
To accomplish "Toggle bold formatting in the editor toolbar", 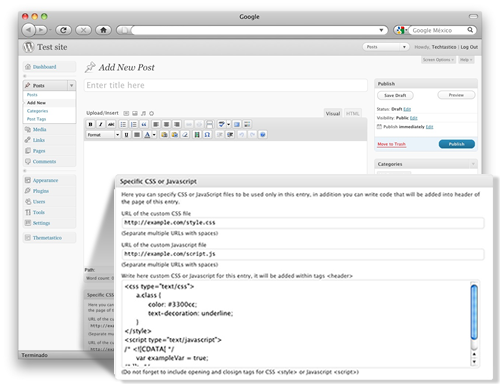I will [x=90, y=124].
